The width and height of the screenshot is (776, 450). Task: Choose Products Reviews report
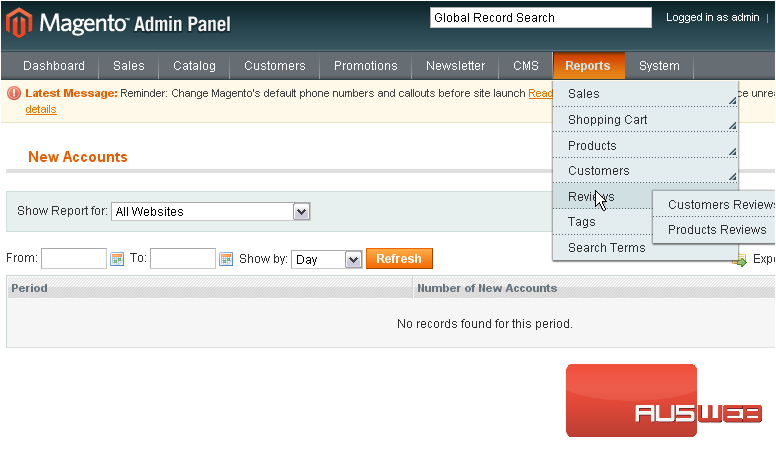pyautogui.click(x=717, y=230)
